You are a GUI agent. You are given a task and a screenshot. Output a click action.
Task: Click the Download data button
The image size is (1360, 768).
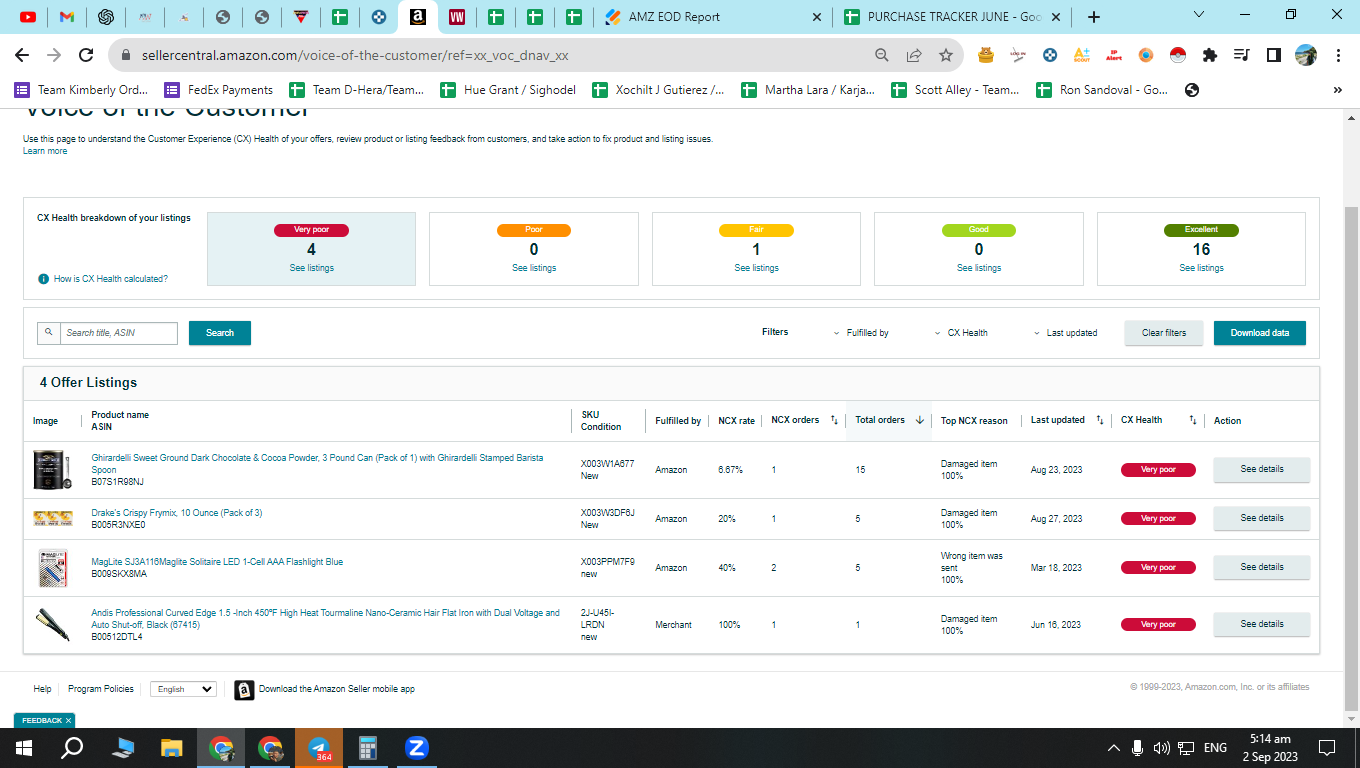click(1260, 333)
